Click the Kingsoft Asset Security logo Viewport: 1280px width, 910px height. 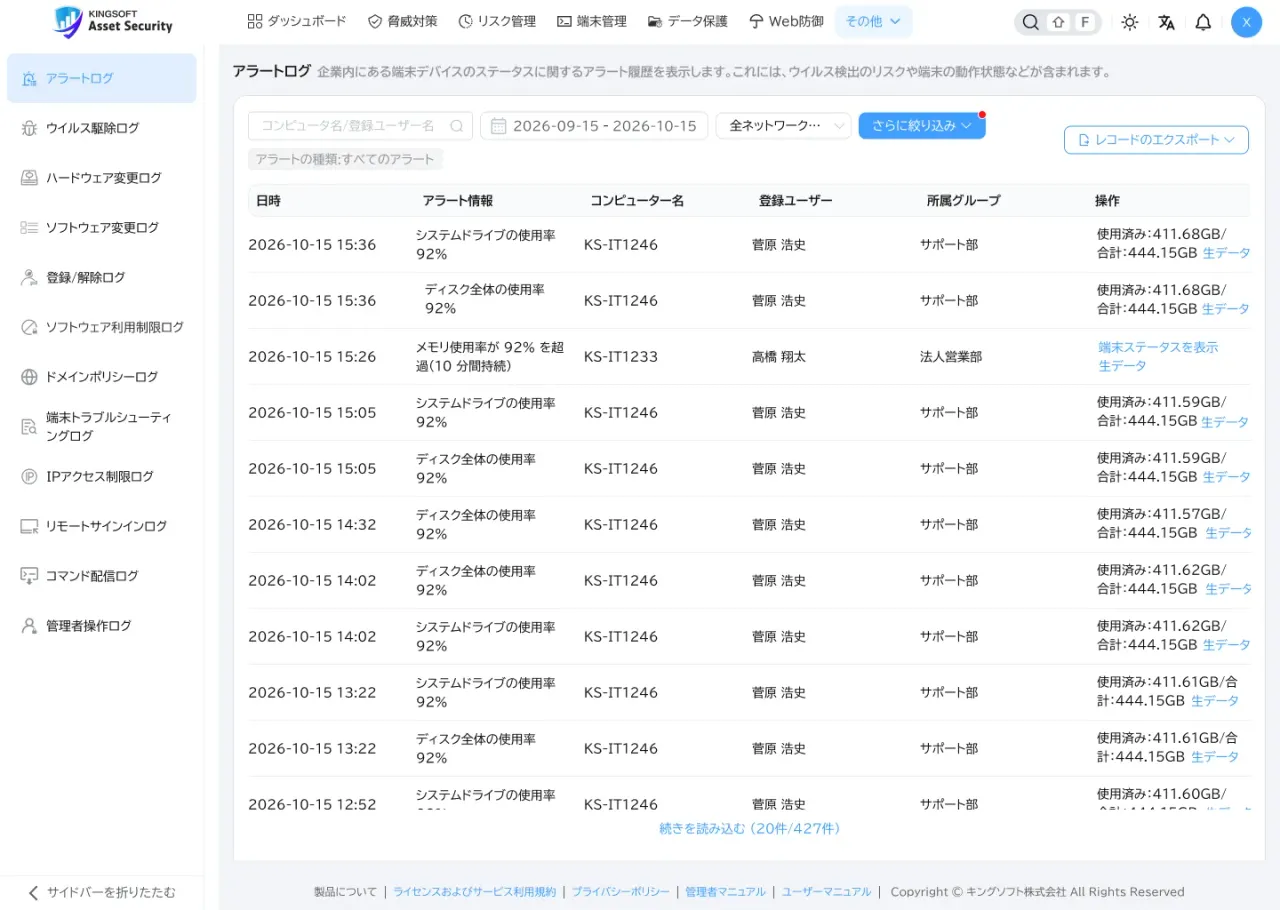[x=112, y=21]
